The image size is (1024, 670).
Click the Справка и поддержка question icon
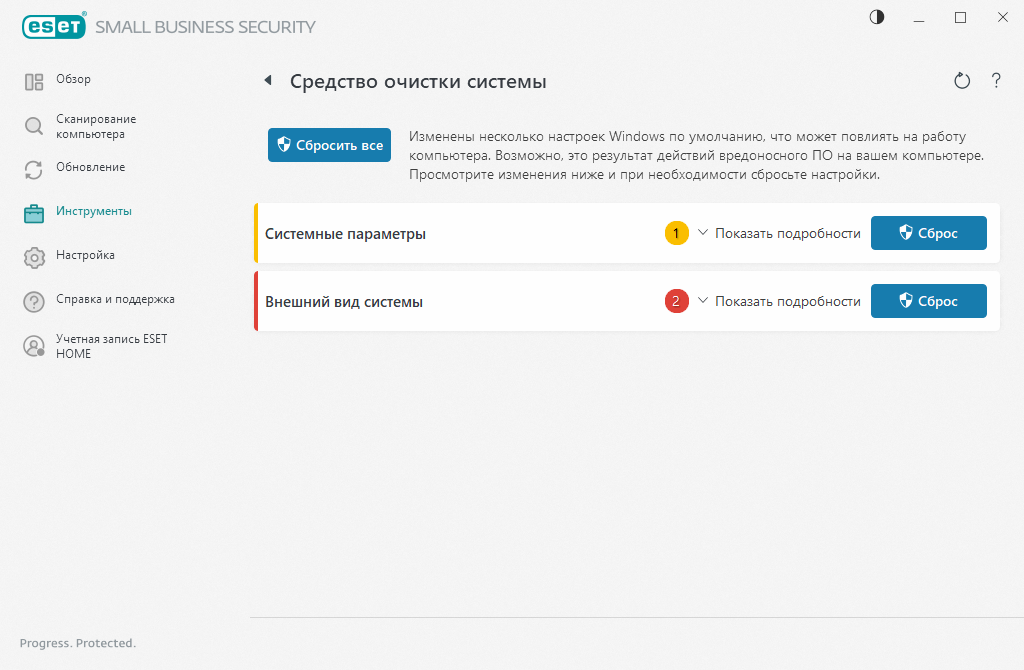click(x=33, y=299)
